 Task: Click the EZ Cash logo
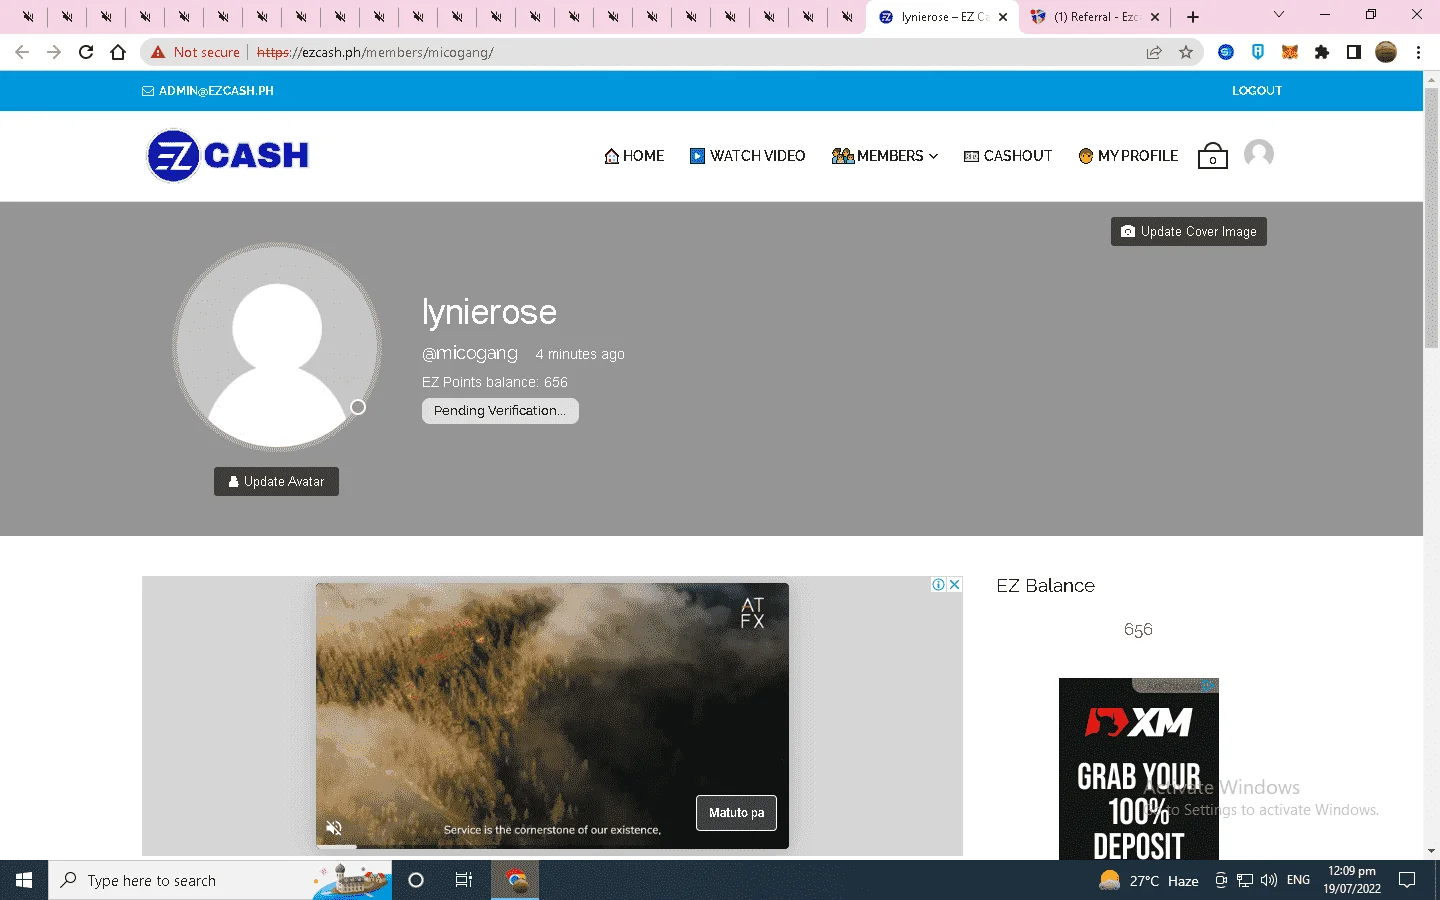pos(228,155)
